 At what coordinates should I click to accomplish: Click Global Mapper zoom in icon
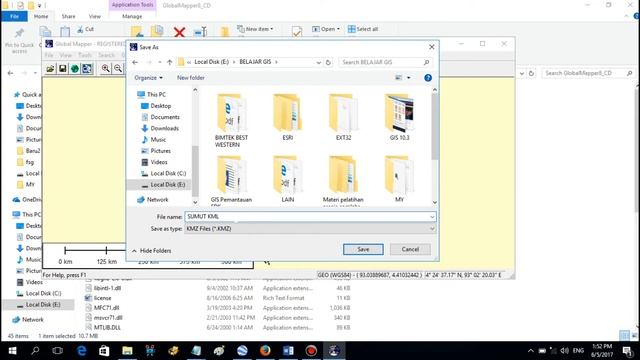(x=106, y=69)
